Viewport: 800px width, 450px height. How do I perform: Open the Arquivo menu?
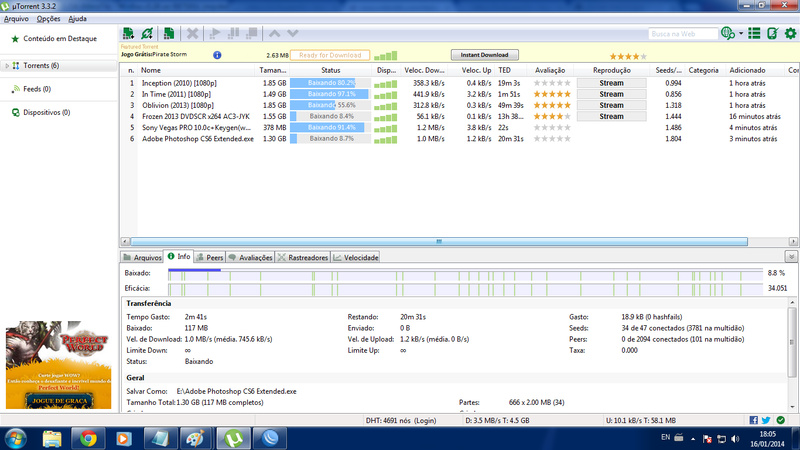pyautogui.click(x=16, y=19)
